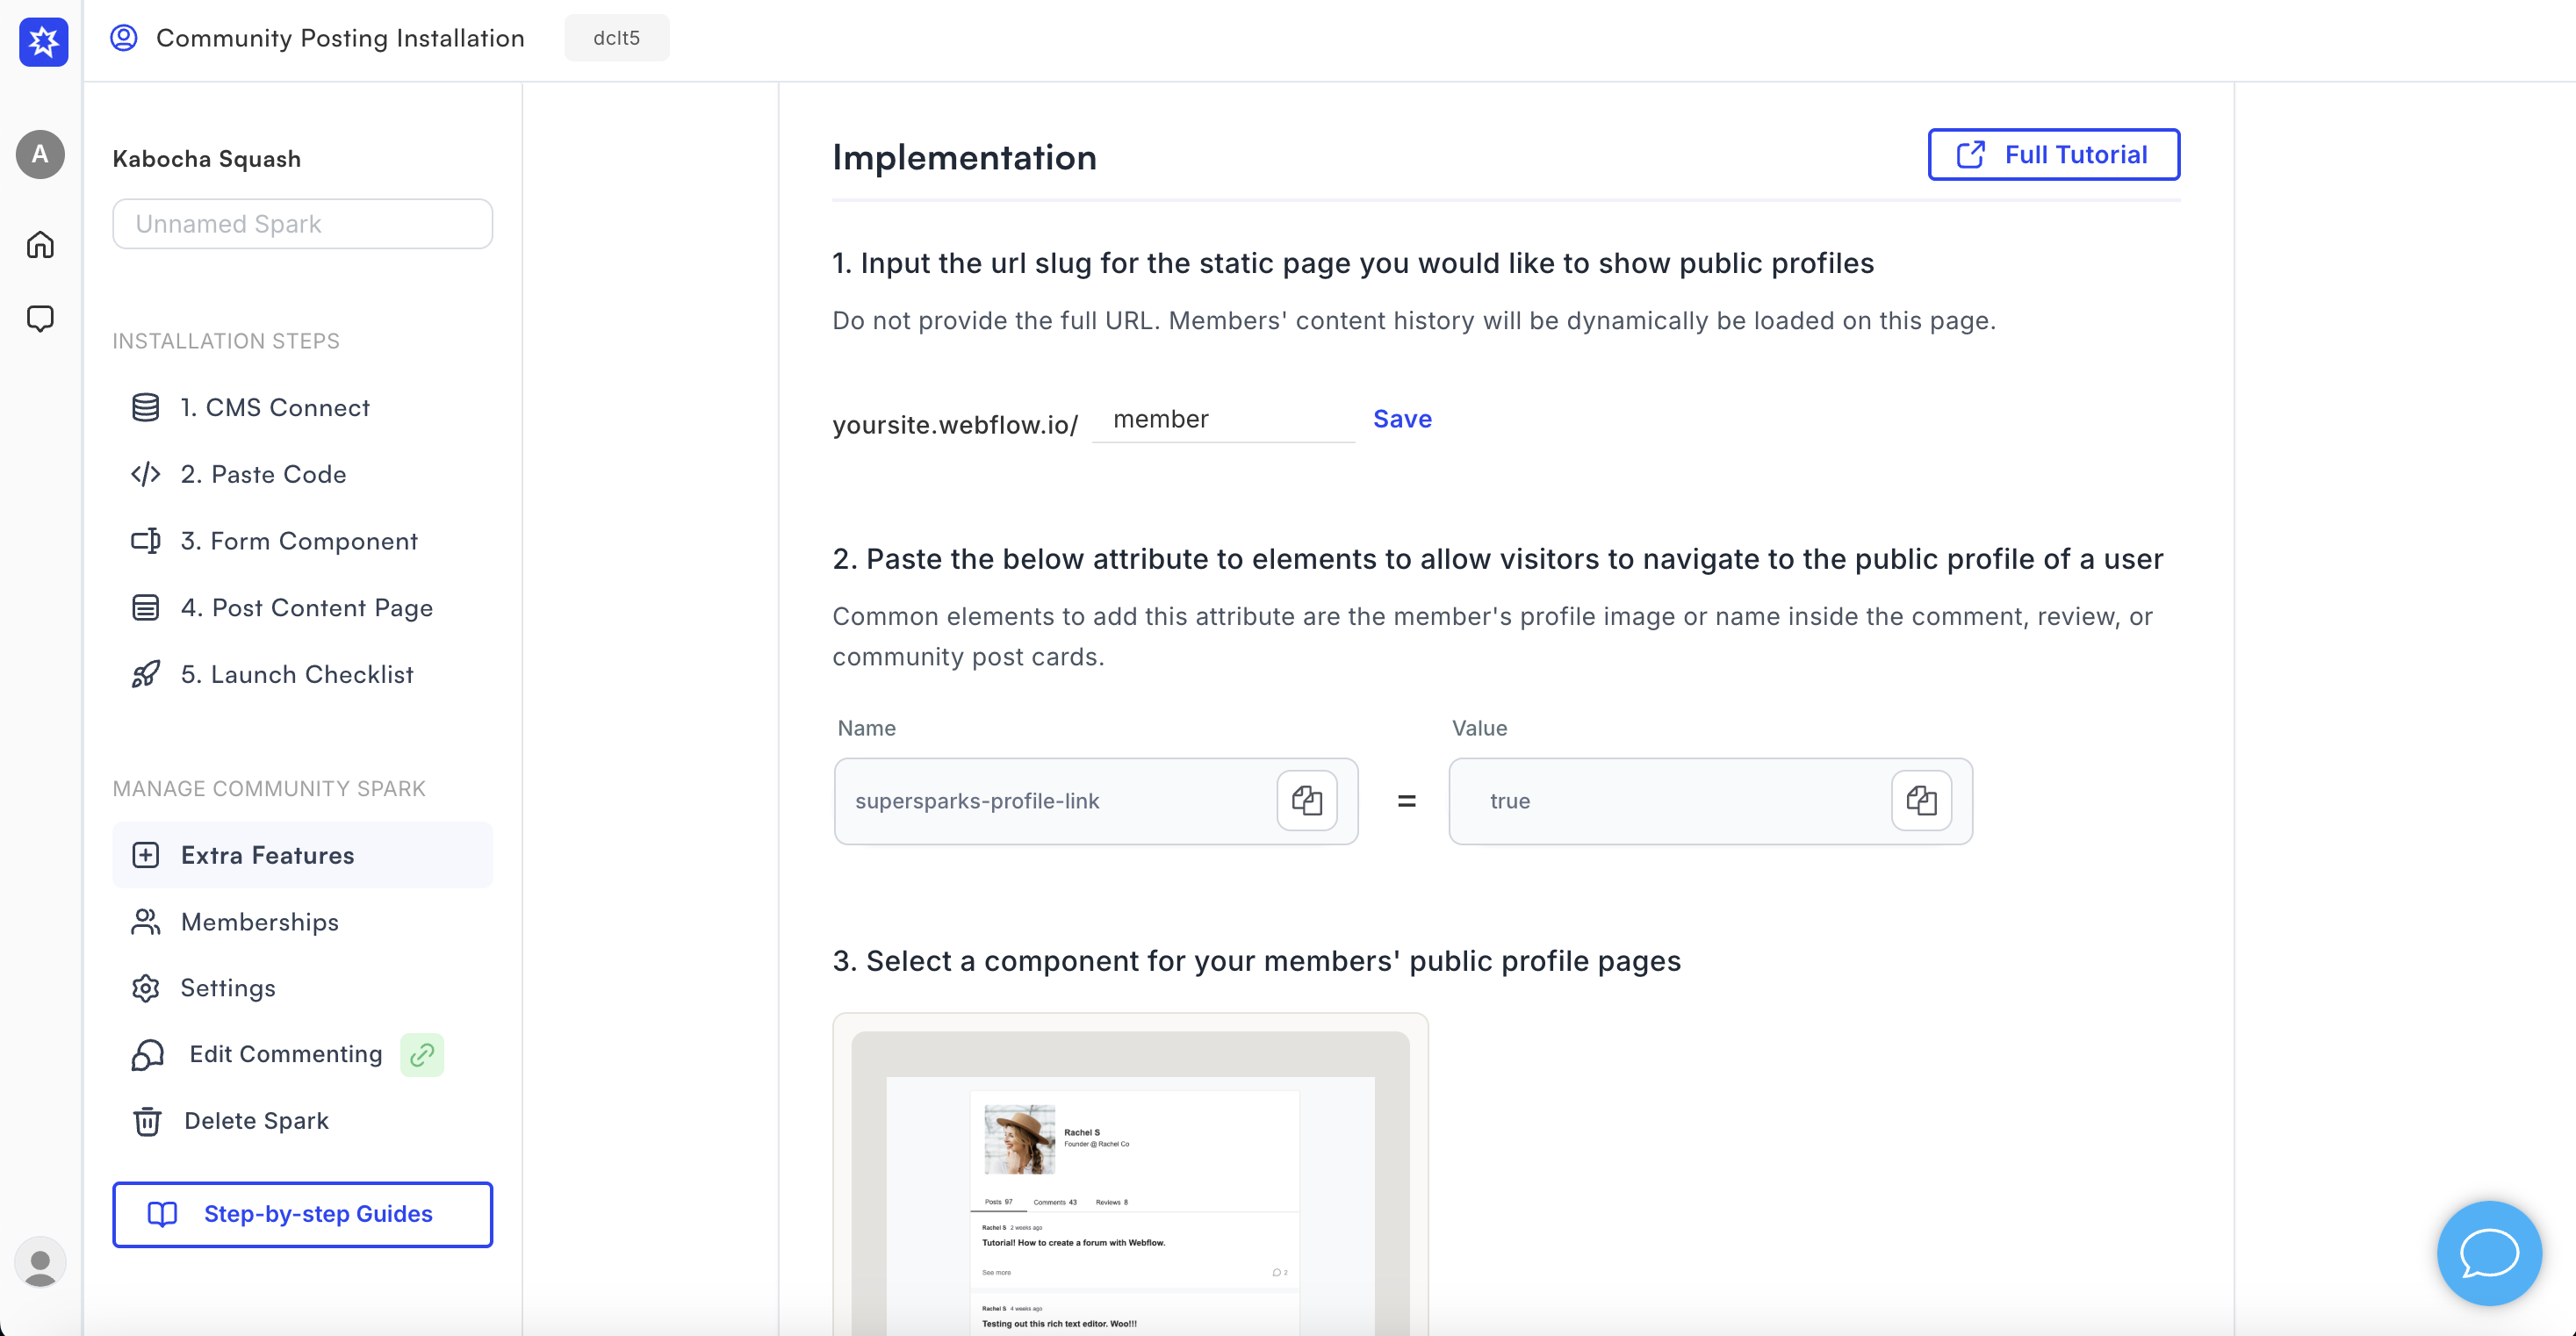Image resolution: width=2576 pixels, height=1336 pixels.
Task: Save the URL slug
Action: point(1401,419)
